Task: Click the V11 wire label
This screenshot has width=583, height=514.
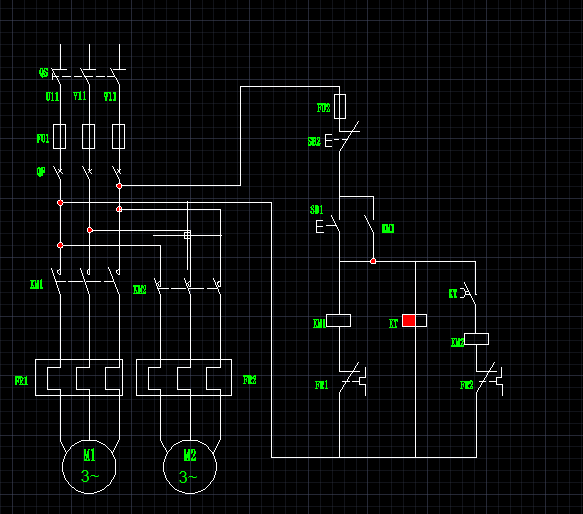Action: 80,96
